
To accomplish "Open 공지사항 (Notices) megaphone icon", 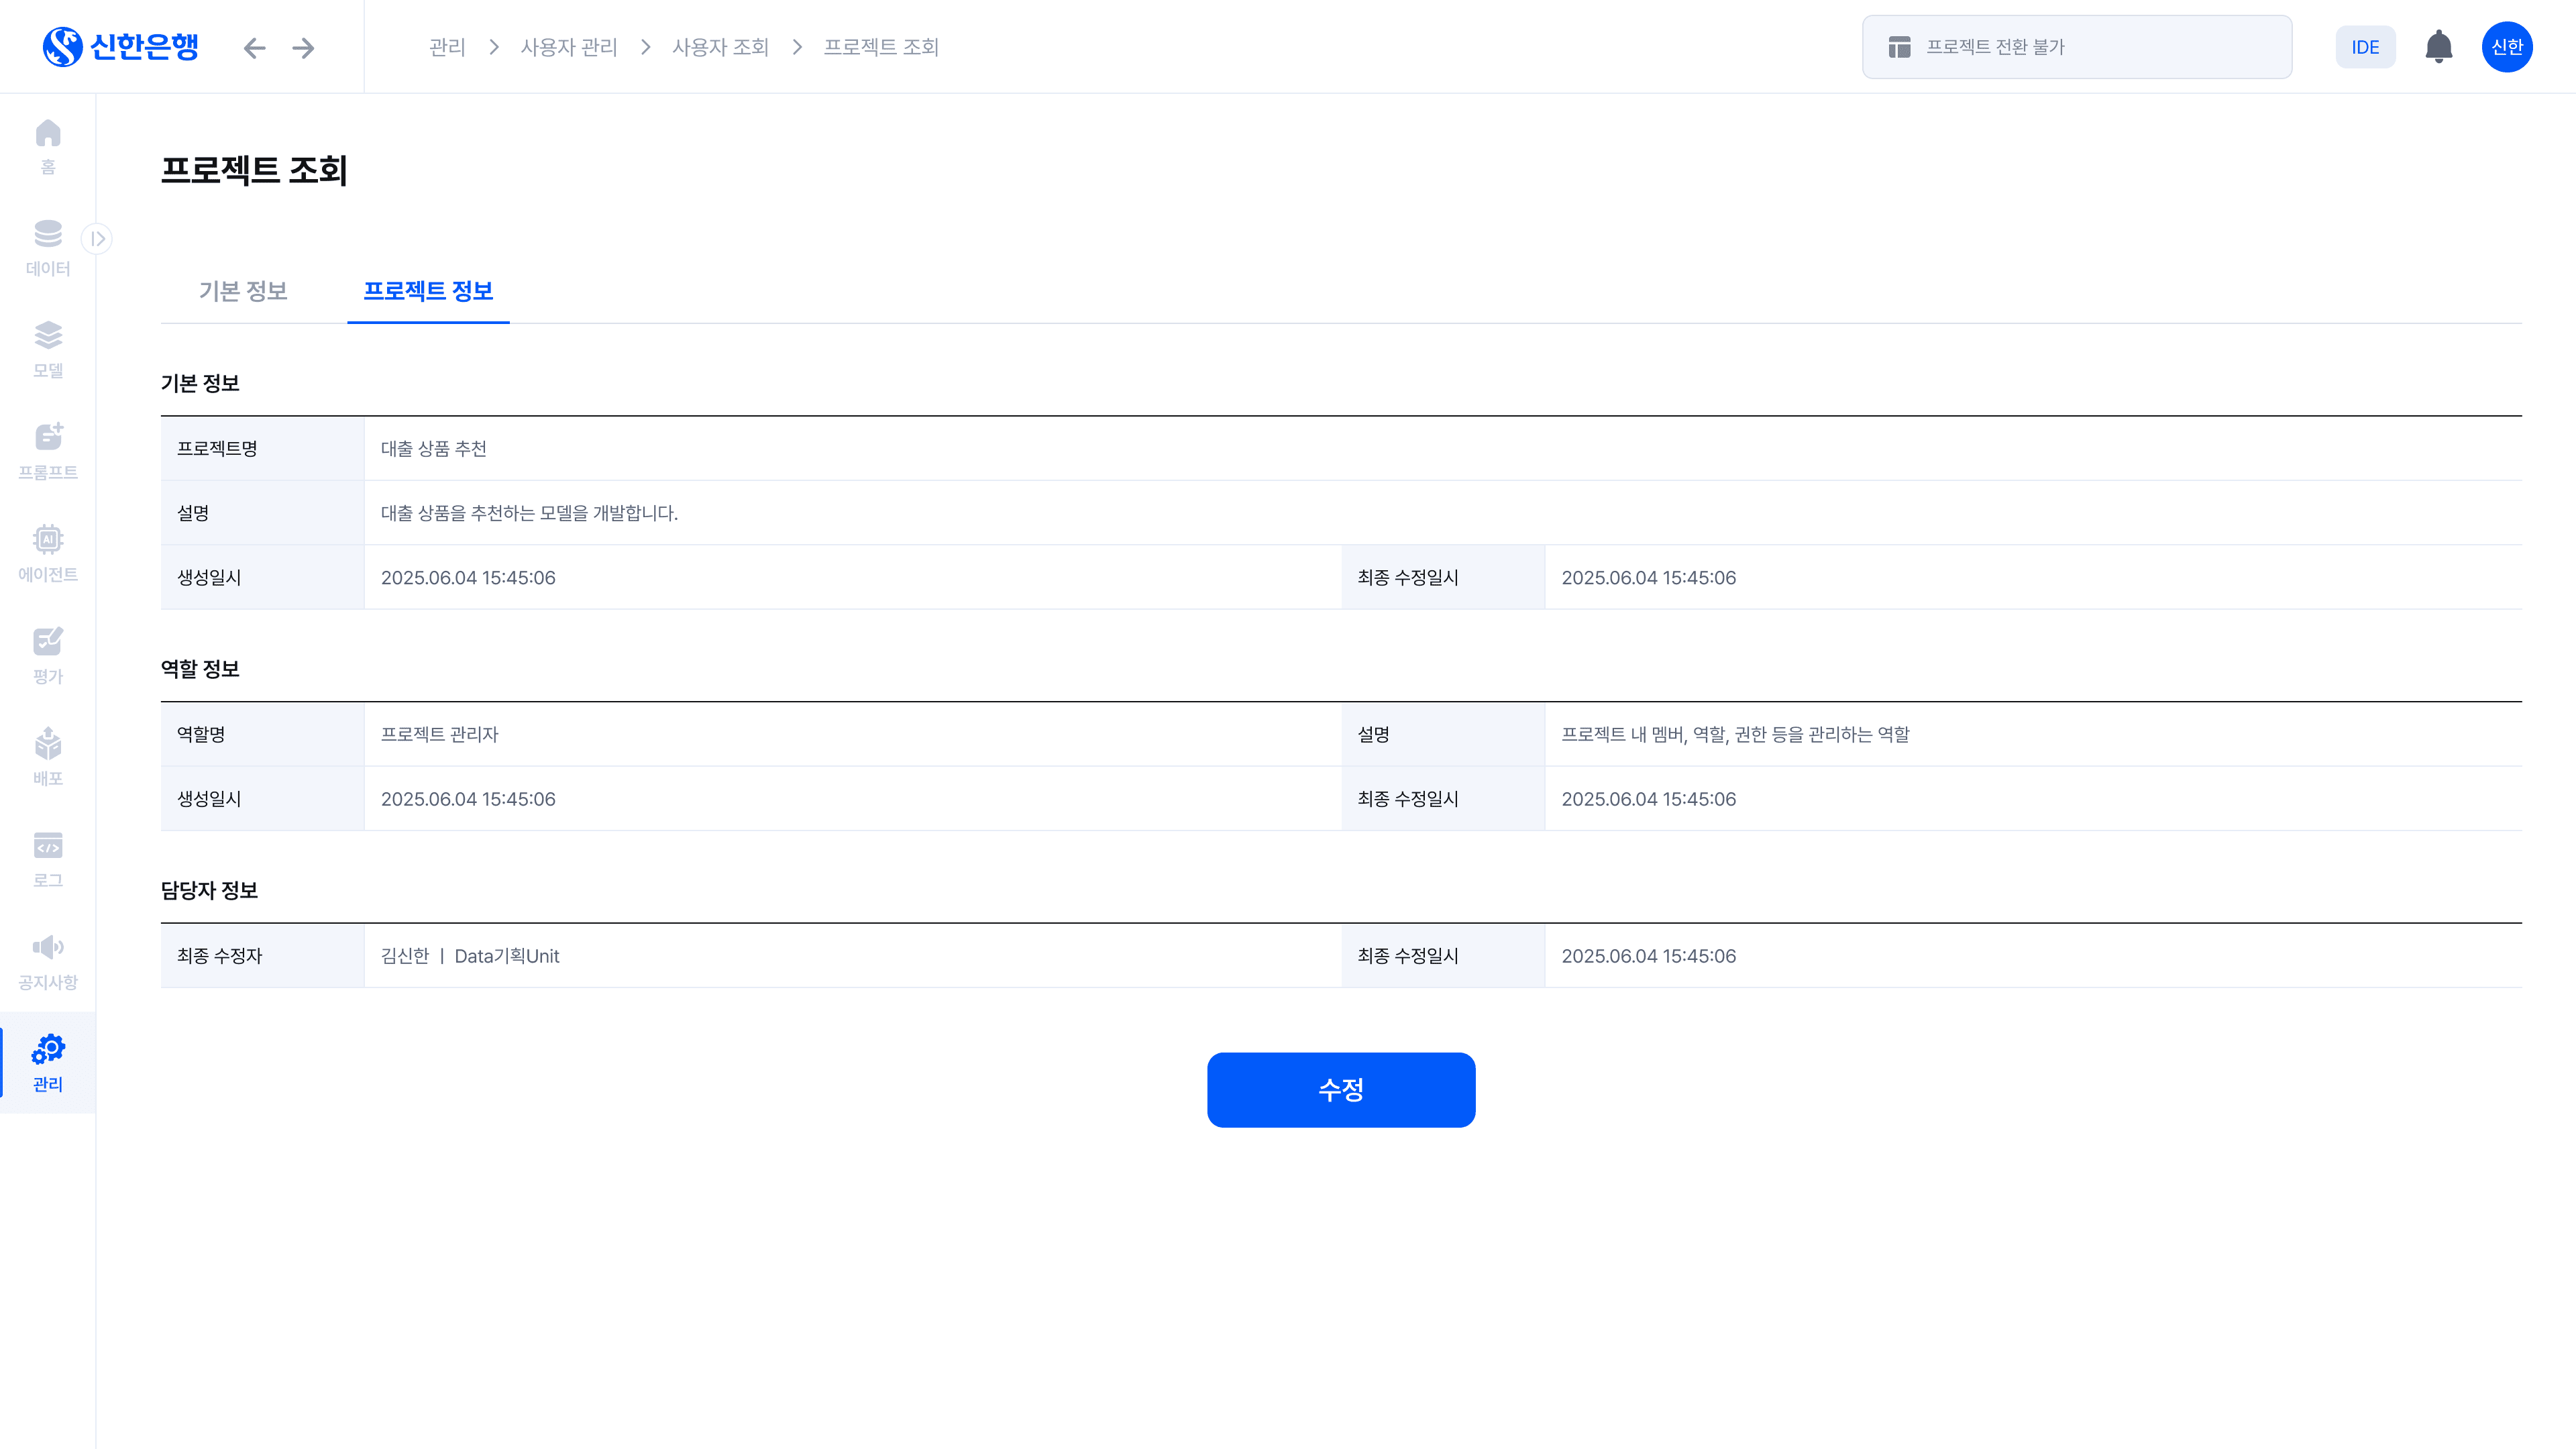I will point(47,961).
